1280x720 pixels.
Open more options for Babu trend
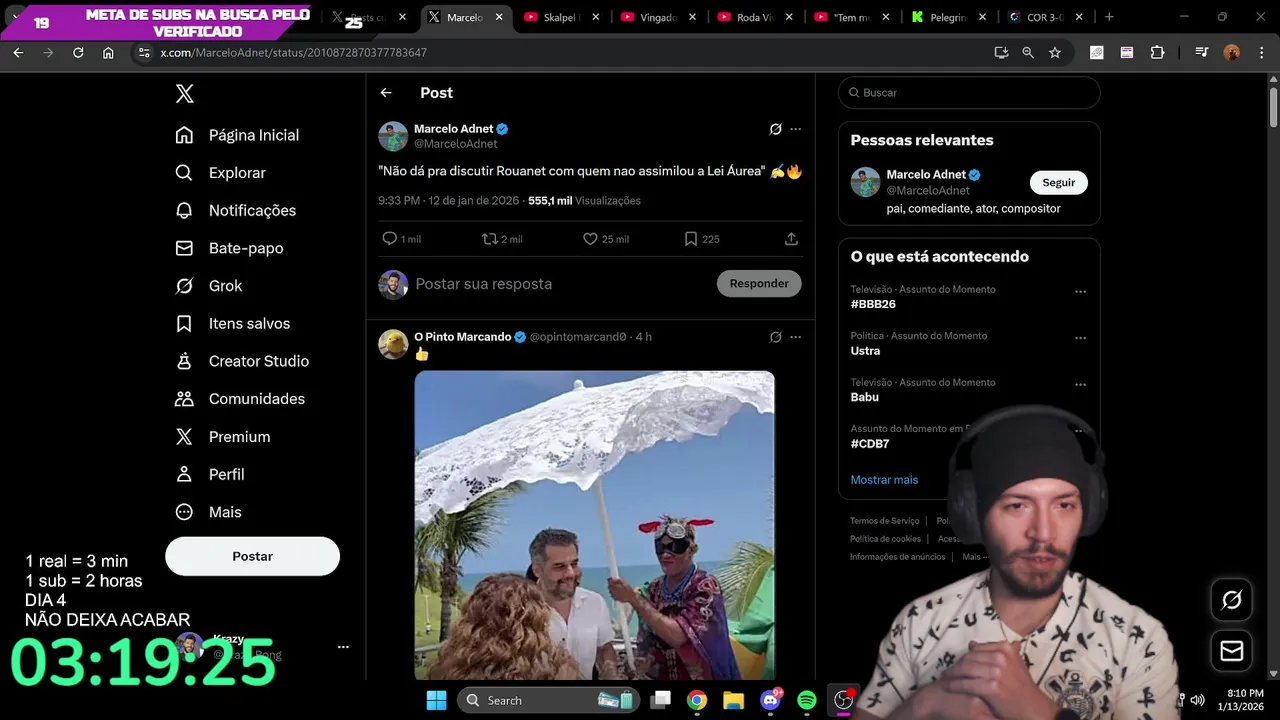(1080, 385)
